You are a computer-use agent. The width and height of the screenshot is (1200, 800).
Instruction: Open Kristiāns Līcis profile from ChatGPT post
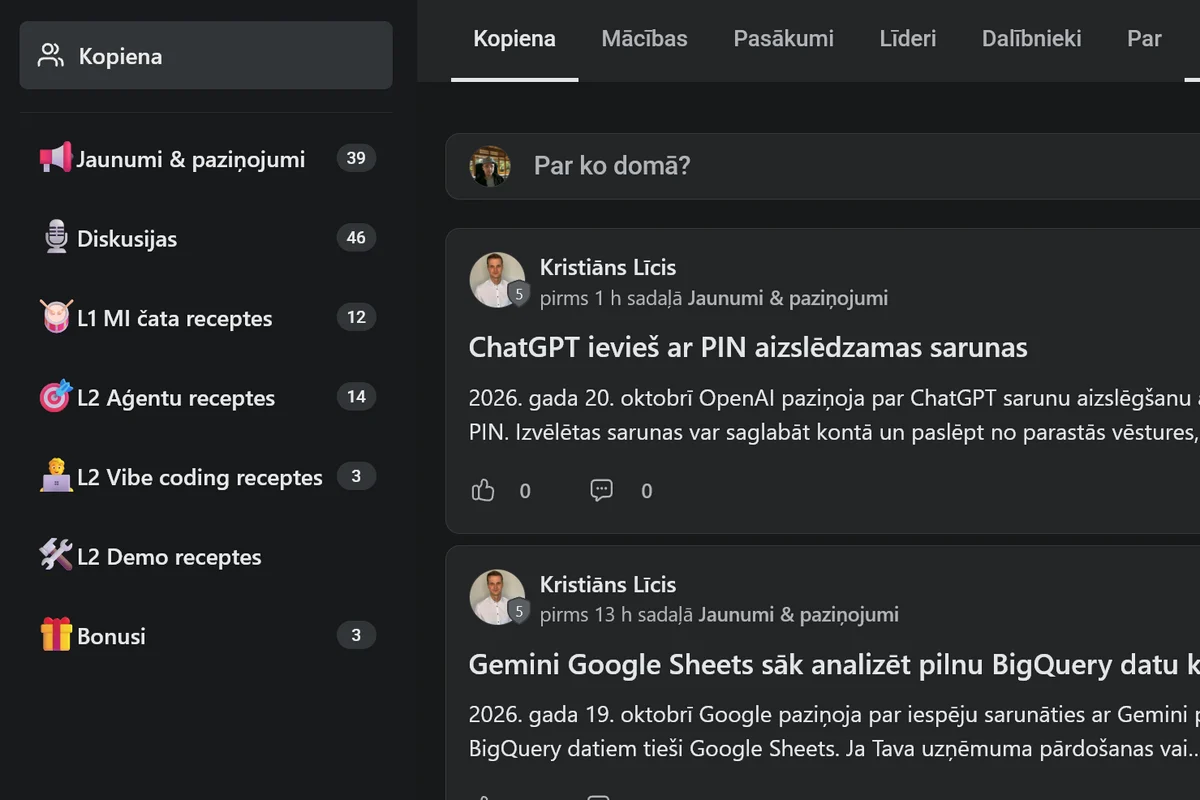pos(608,267)
